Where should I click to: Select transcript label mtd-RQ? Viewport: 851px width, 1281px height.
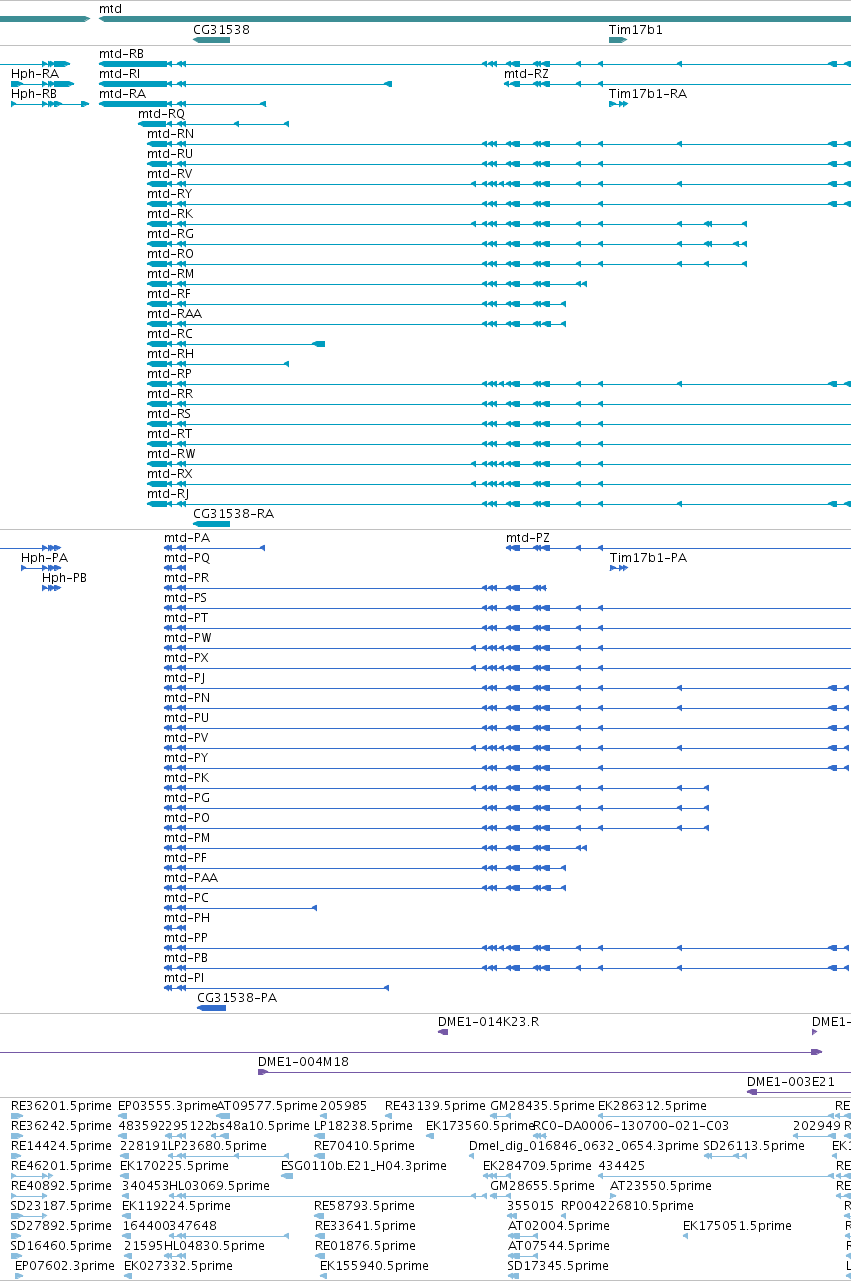(161, 113)
